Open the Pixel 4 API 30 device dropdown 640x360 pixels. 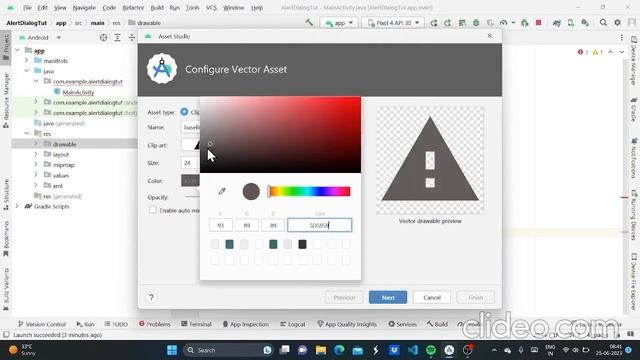pos(393,23)
